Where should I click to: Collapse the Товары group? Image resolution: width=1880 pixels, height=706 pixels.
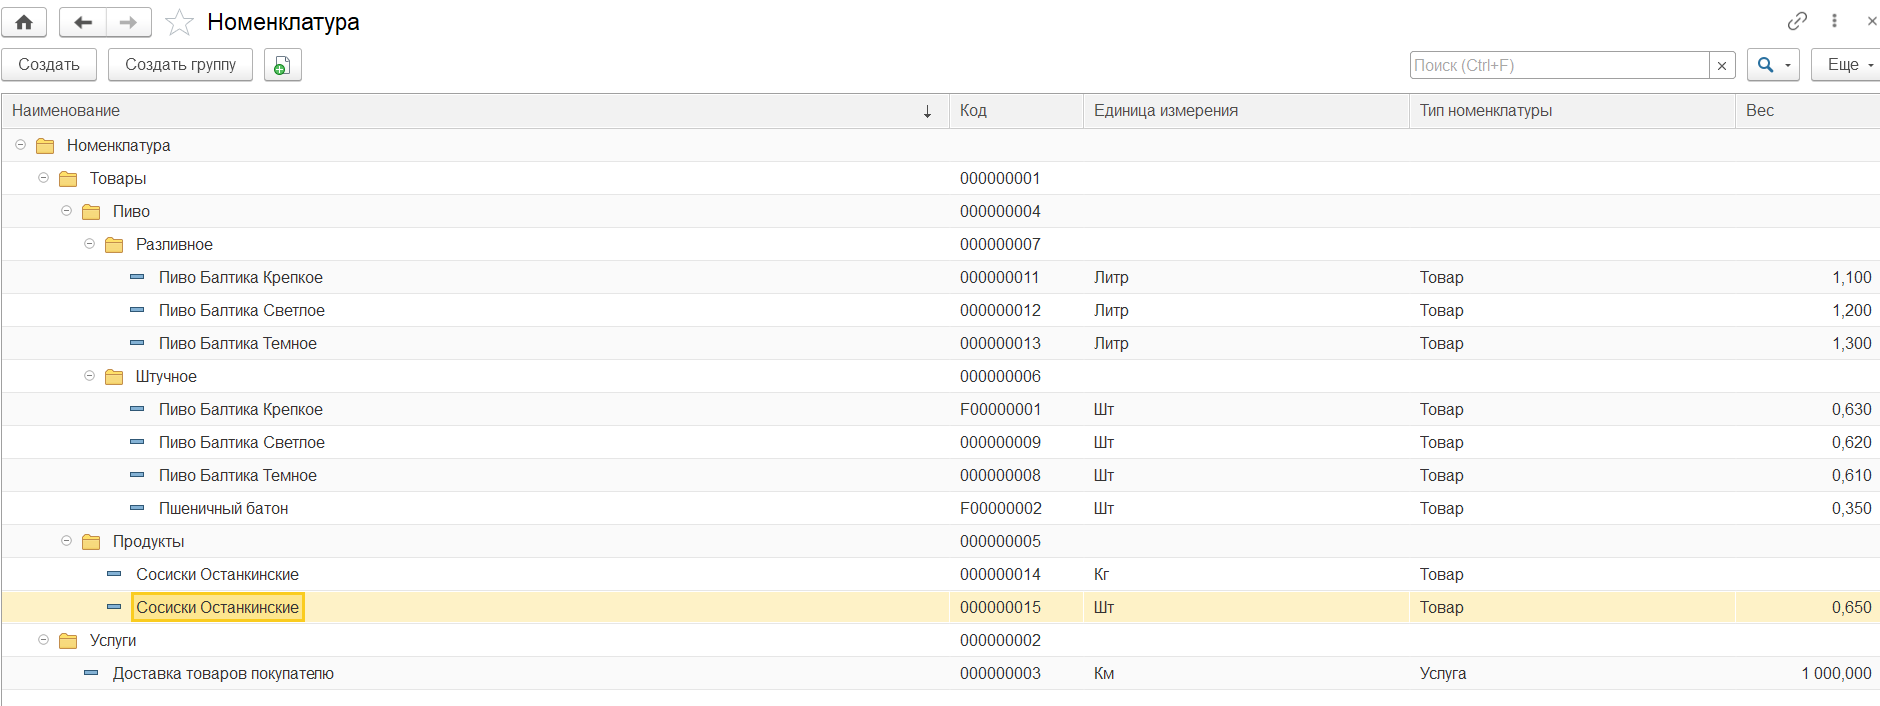43,178
